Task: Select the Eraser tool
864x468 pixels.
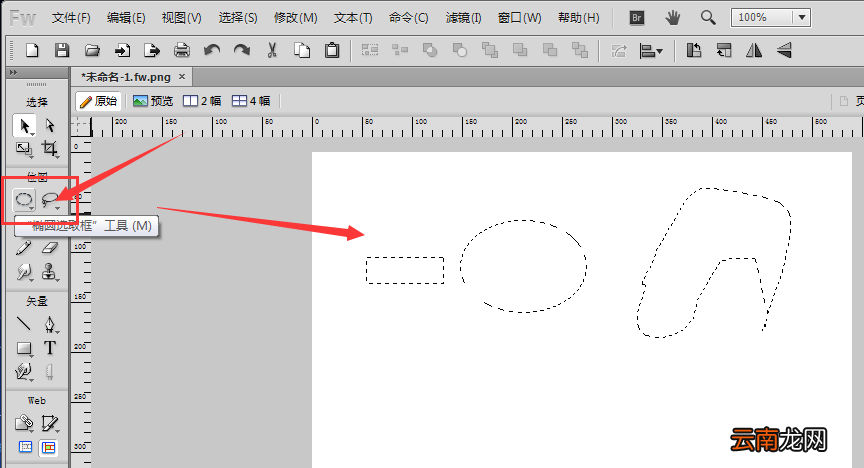Action: (50, 248)
